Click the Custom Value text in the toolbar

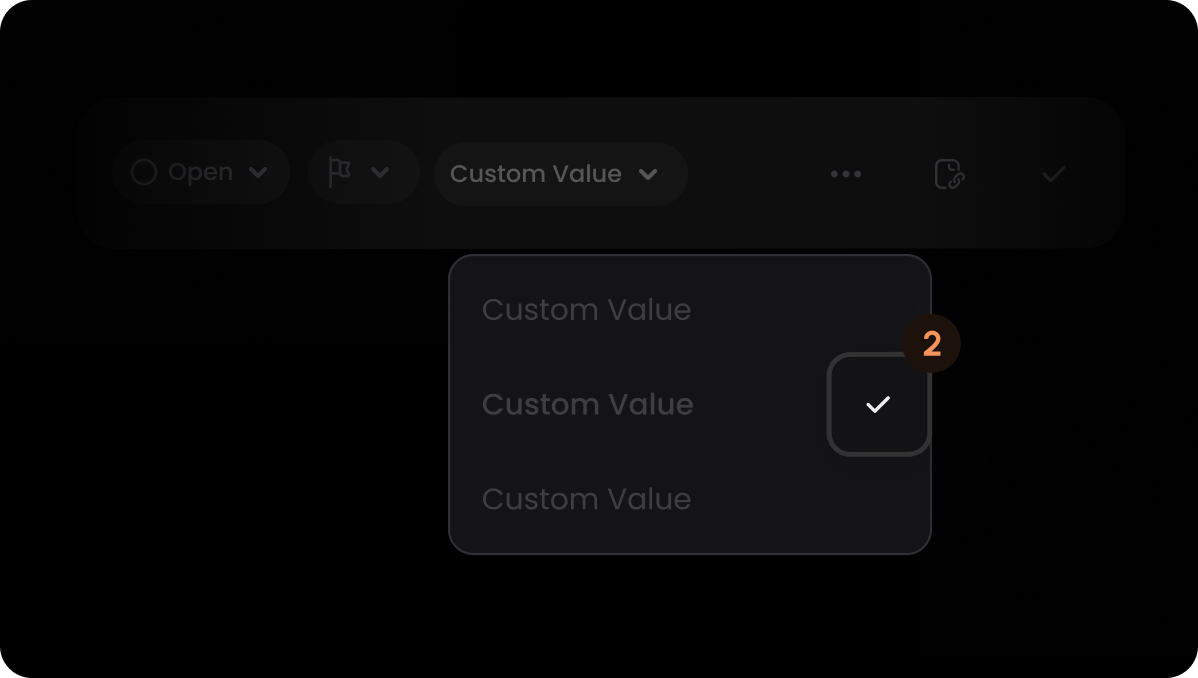[x=536, y=174]
